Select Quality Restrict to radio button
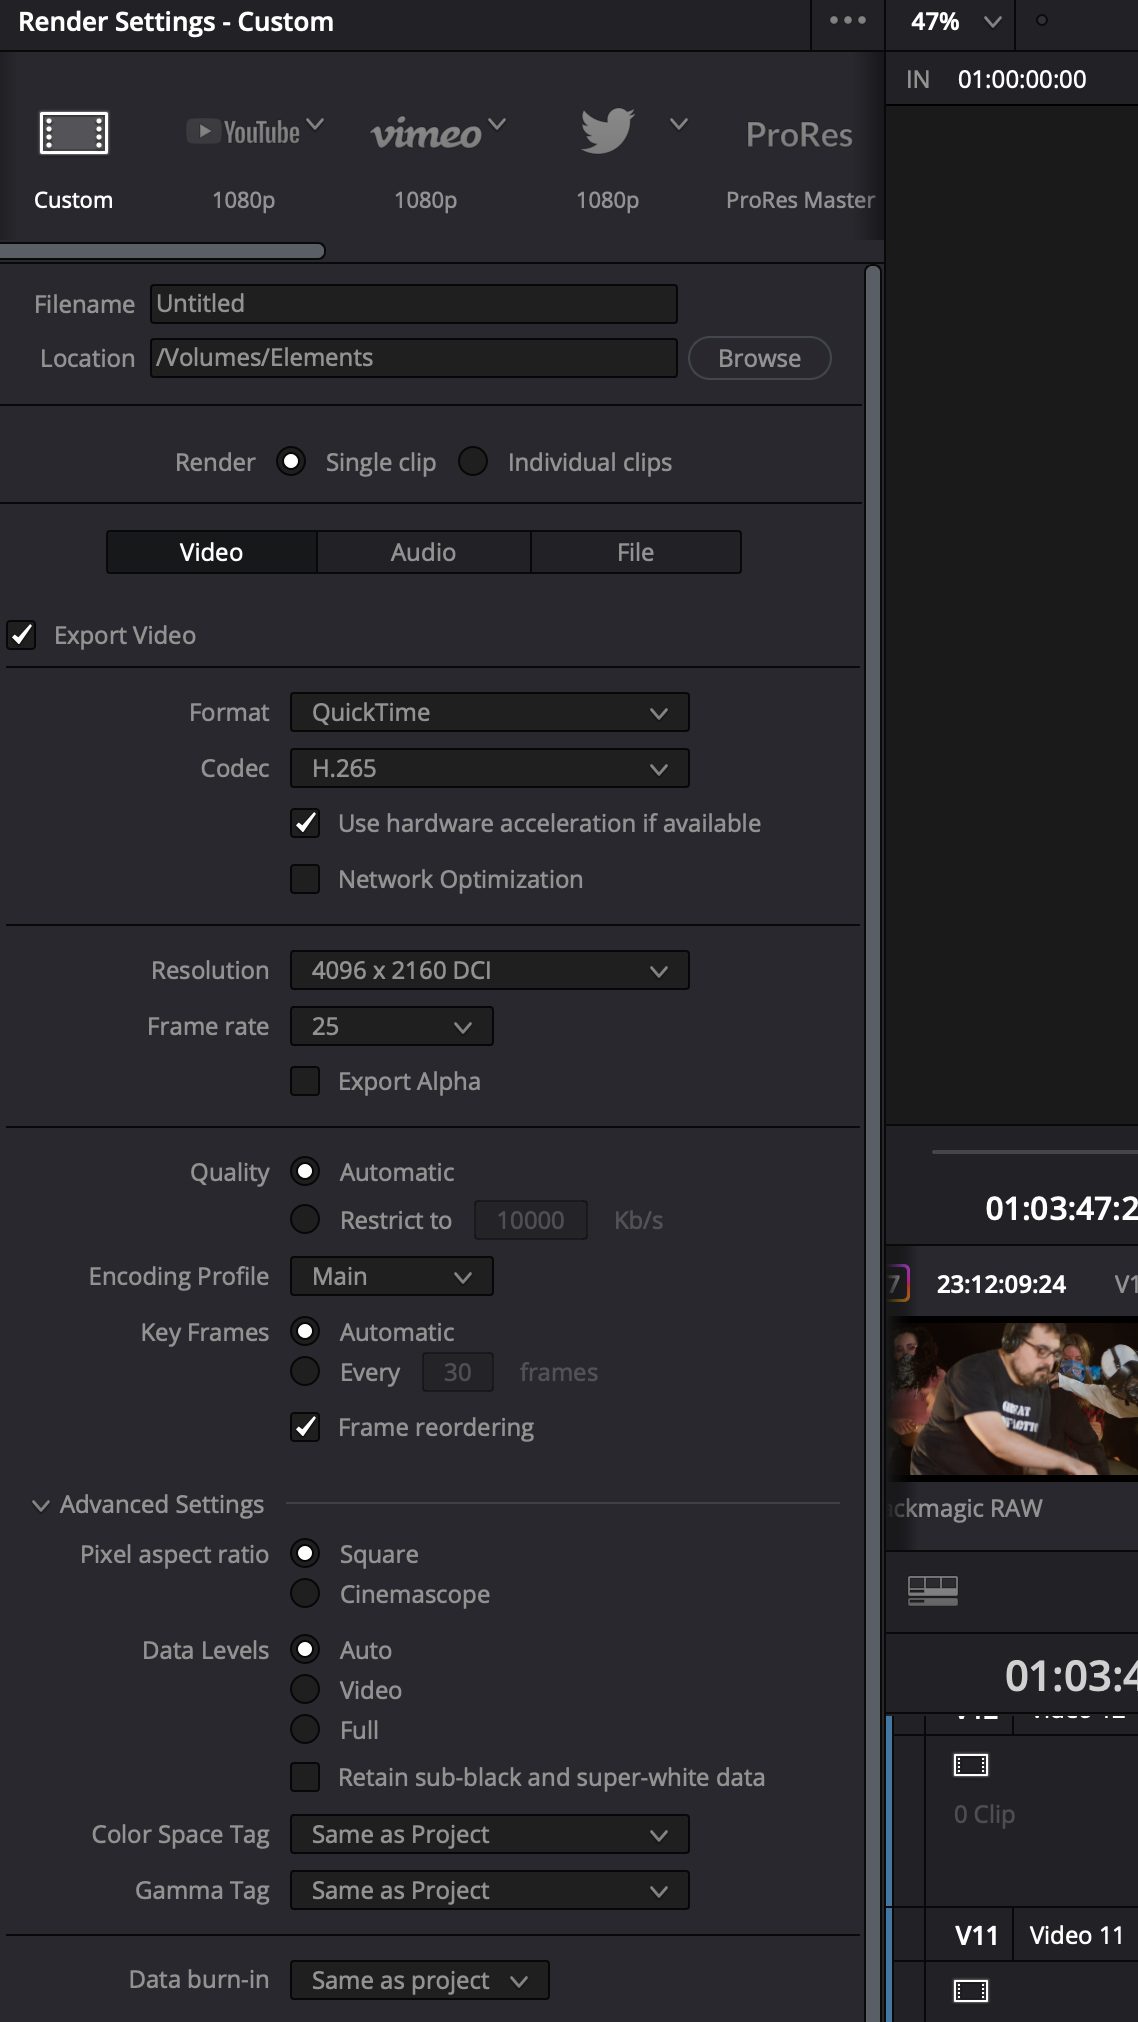Screen dimensions: 1138x2022 (305, 1219)
